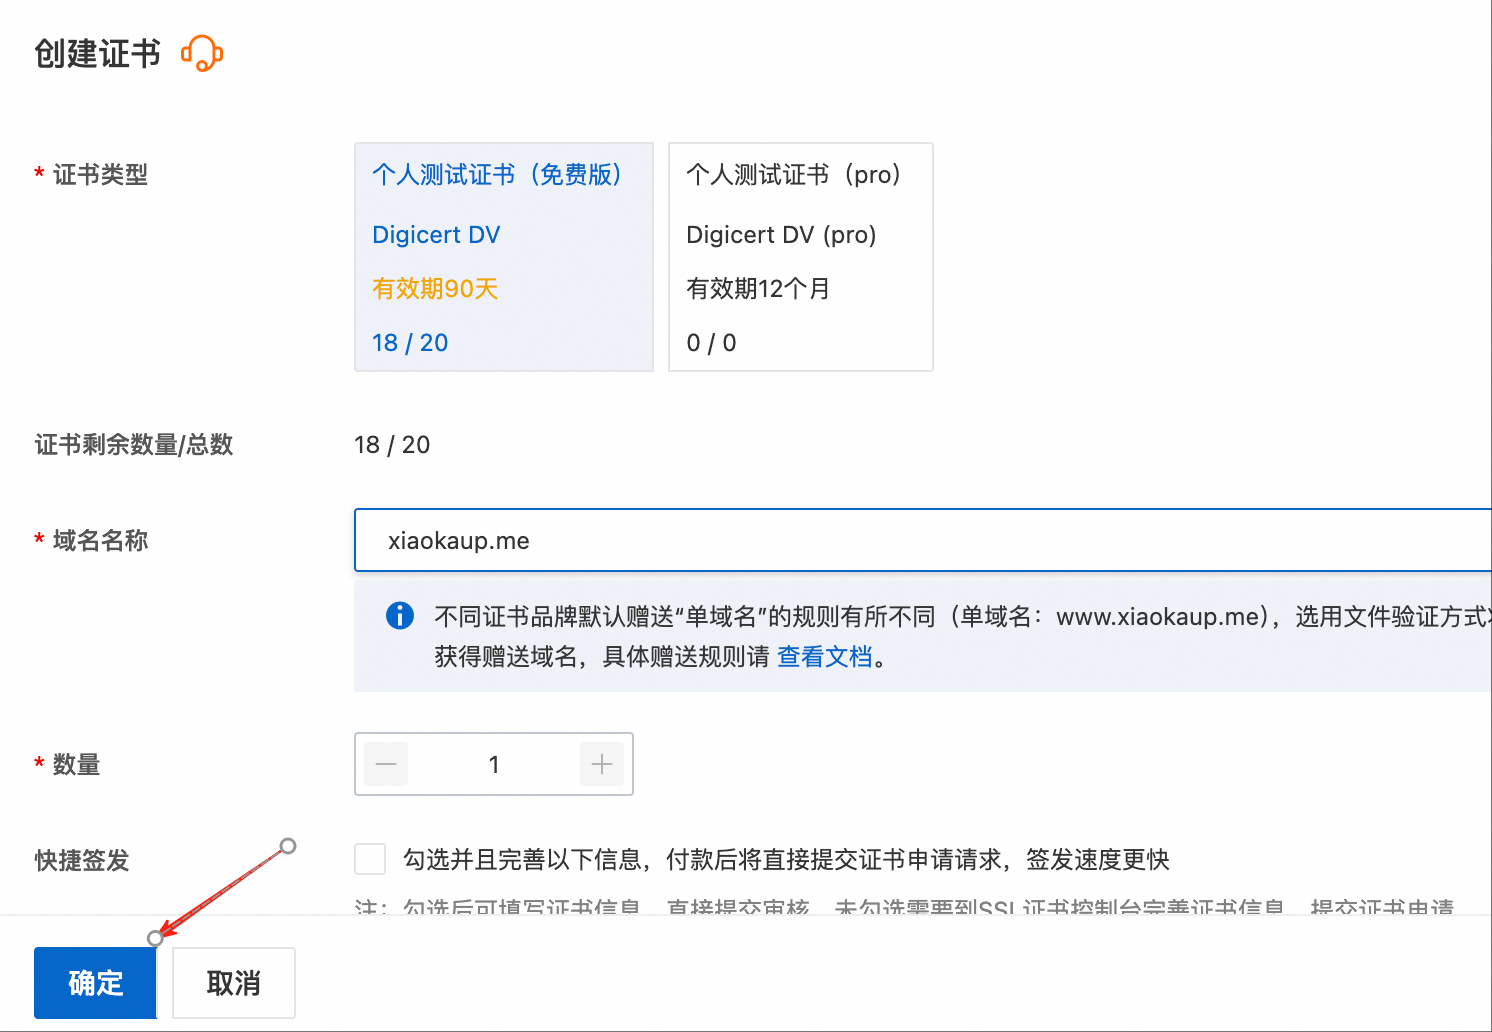Select the free personal test certificate card

tap(504, 257)
